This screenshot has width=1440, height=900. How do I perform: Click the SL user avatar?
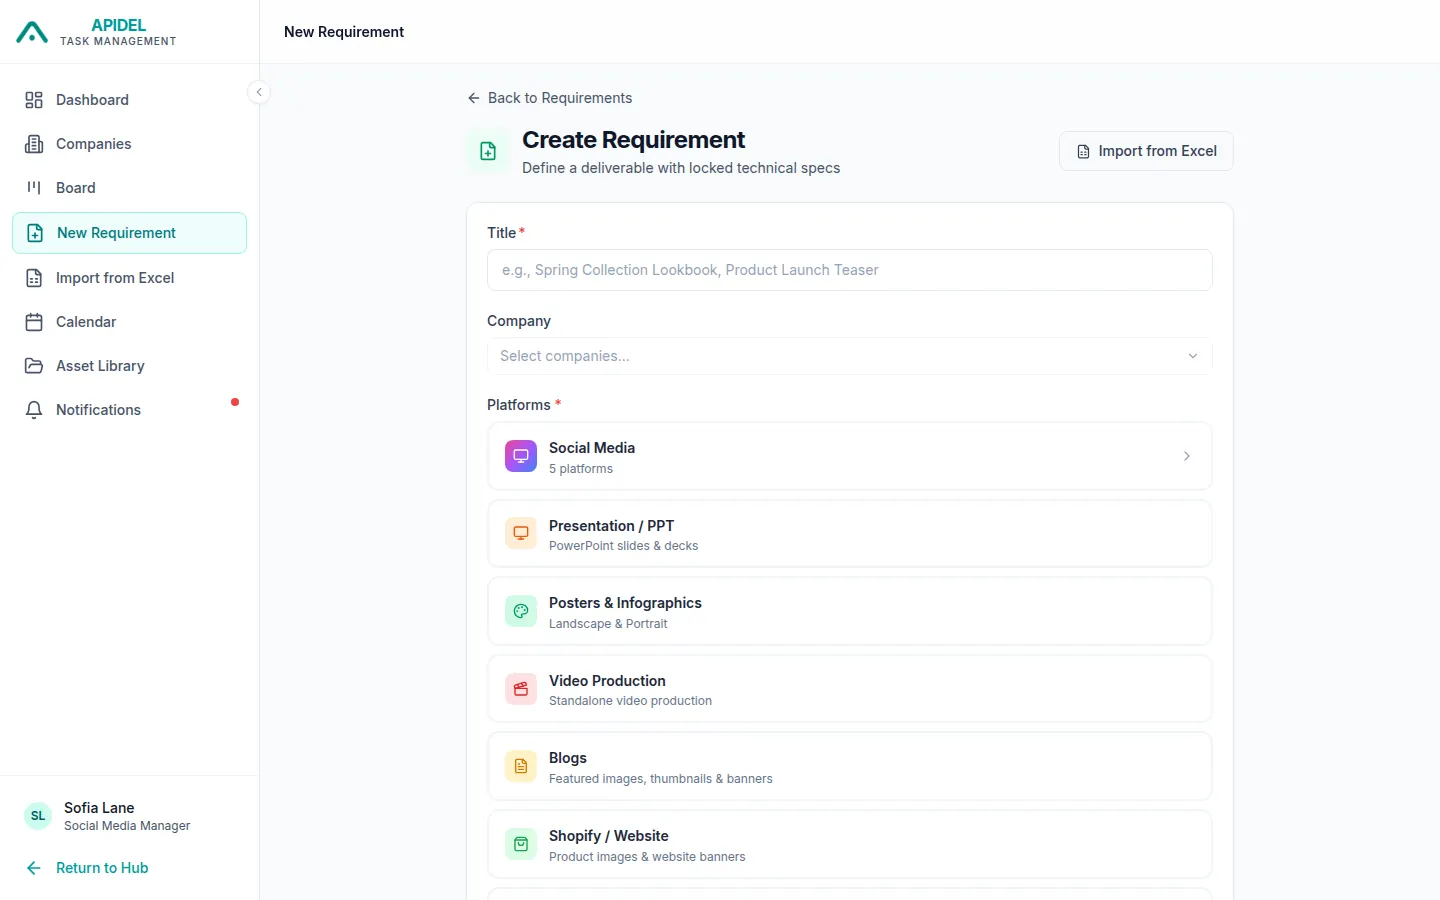38,816
